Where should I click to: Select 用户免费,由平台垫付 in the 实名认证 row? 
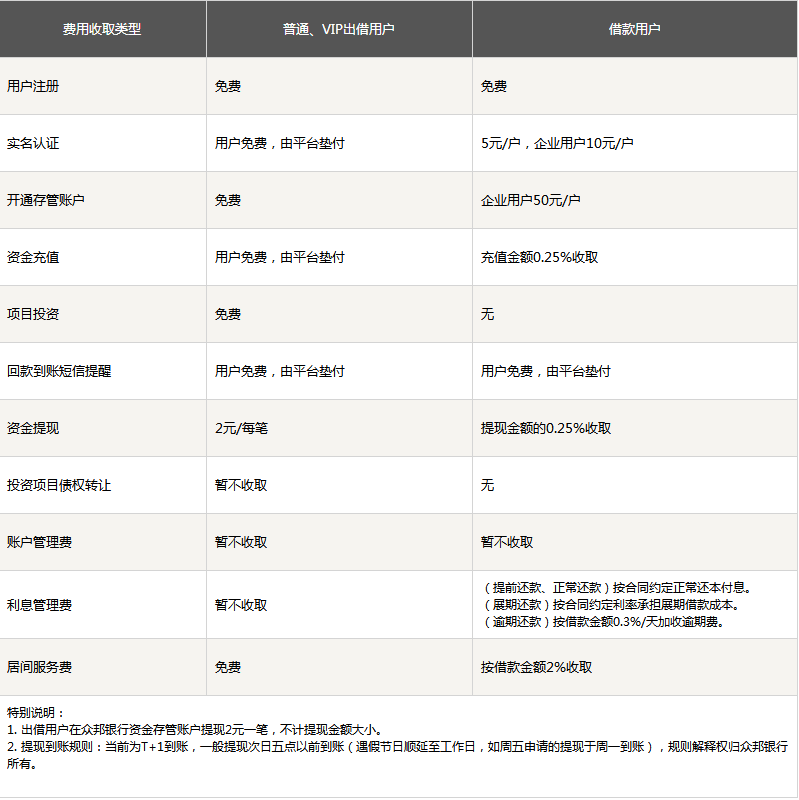tap(280, 143)
